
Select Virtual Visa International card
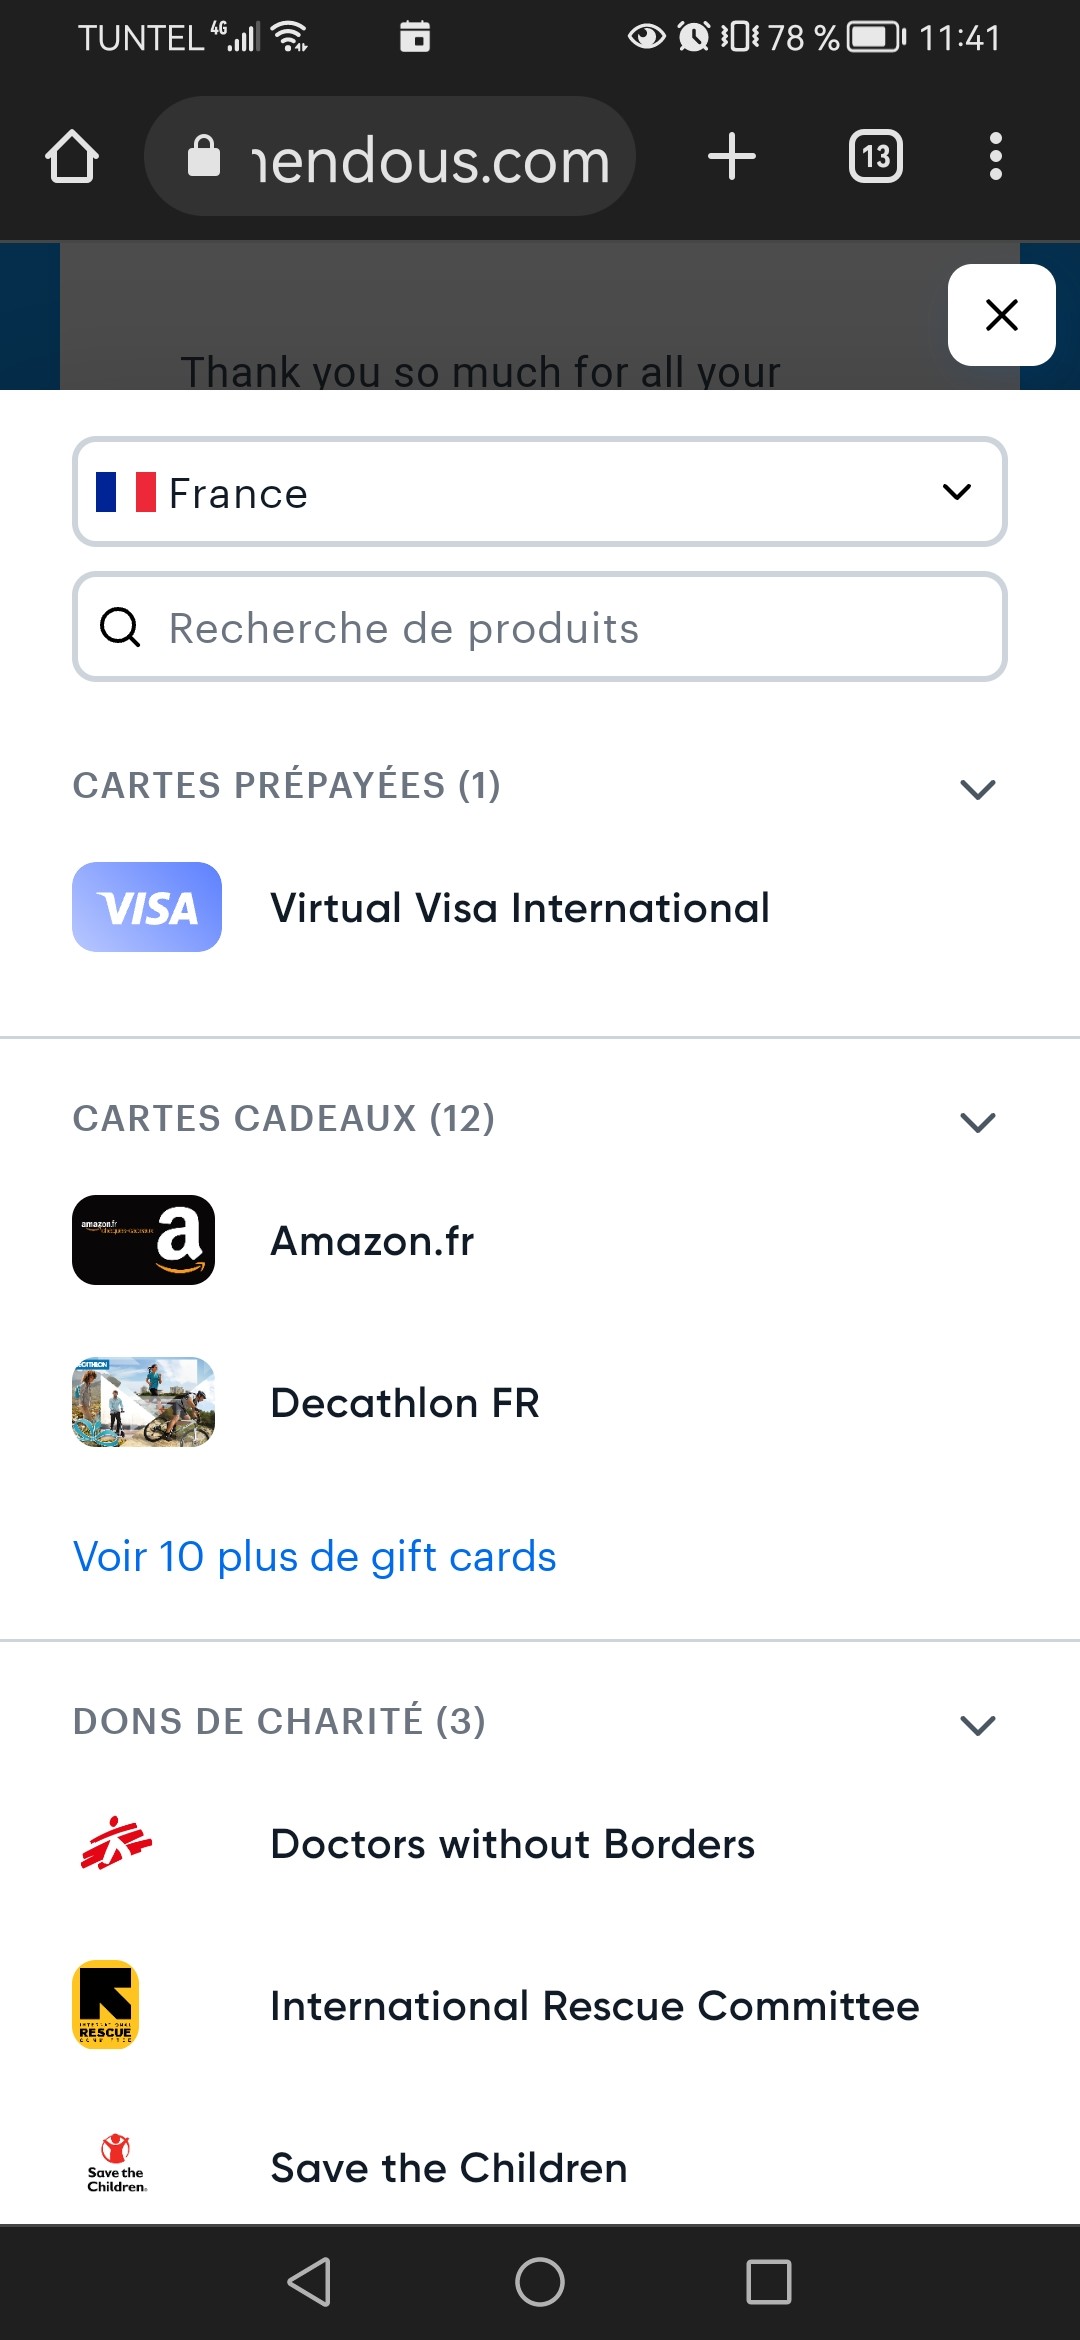520,908
